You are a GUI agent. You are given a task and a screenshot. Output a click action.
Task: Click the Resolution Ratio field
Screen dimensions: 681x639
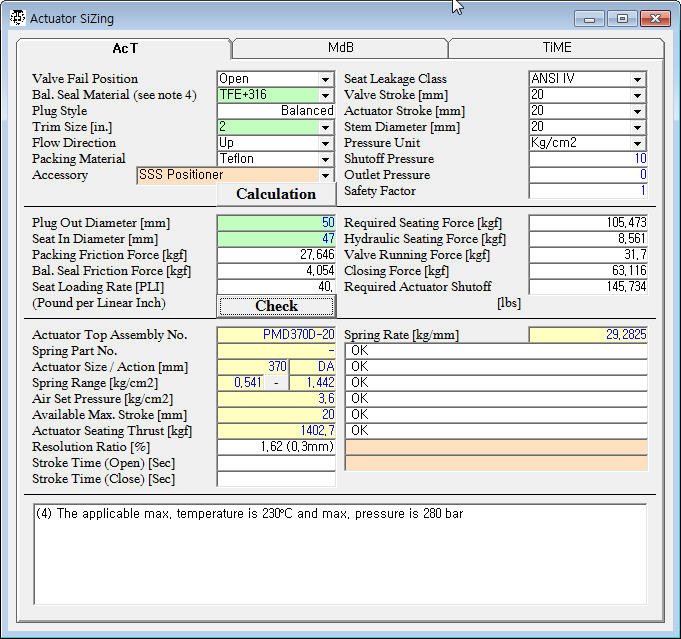click(x=276, y=447)
